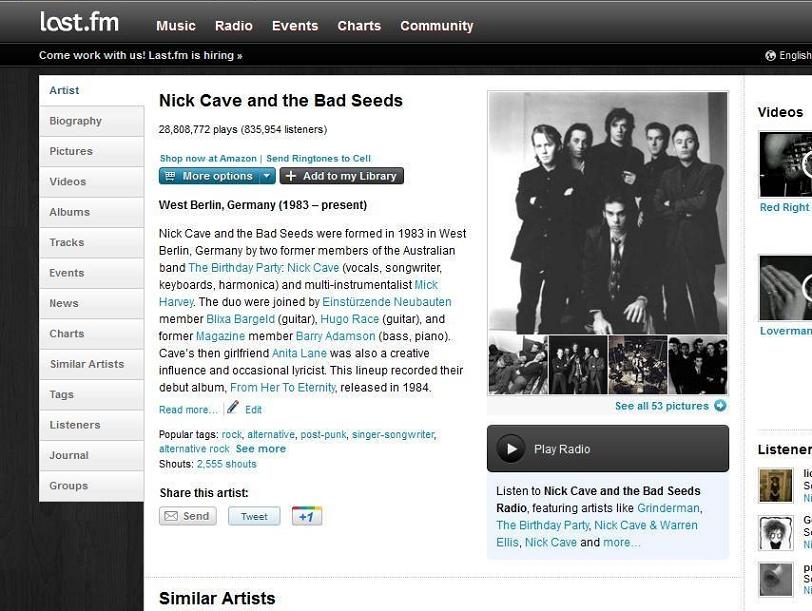Click the pencil icon next to Edit
The width and height of the screenshot is (812, 611).
pos(233,408)
